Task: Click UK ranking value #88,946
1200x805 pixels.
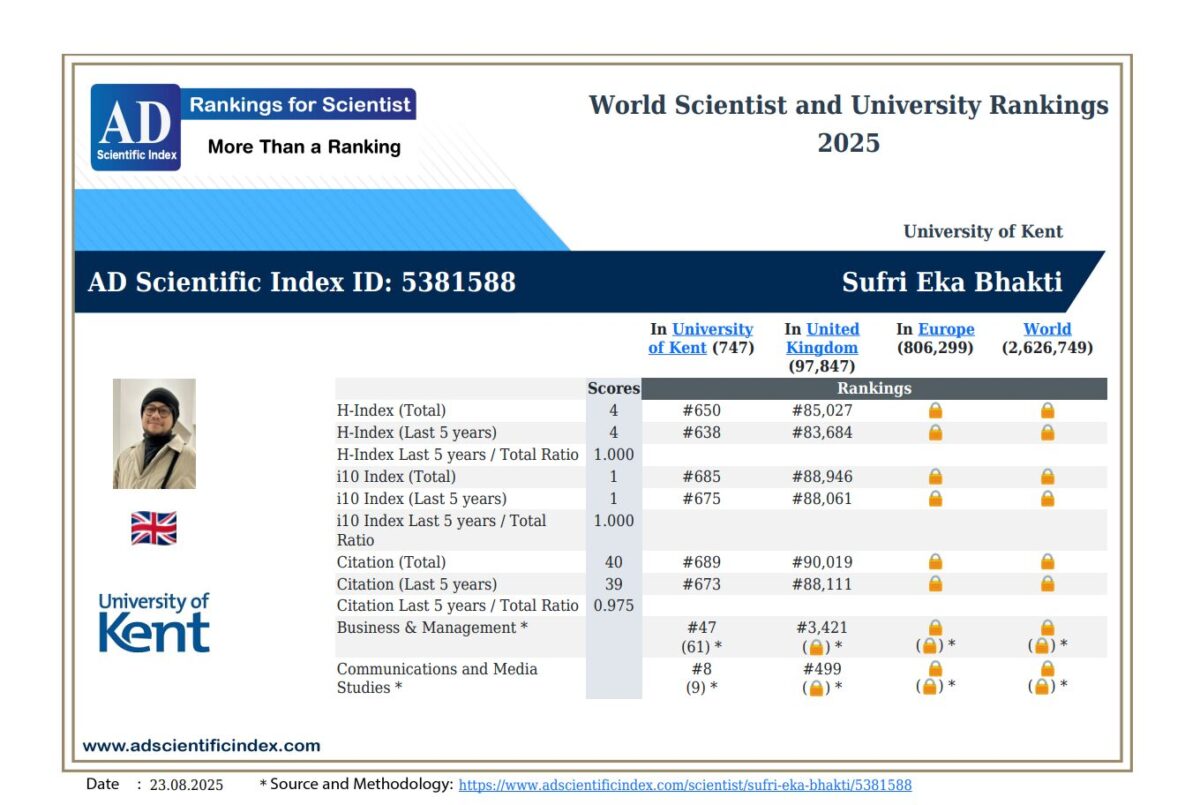Action: pyautogui.click(x=822, y=476)
